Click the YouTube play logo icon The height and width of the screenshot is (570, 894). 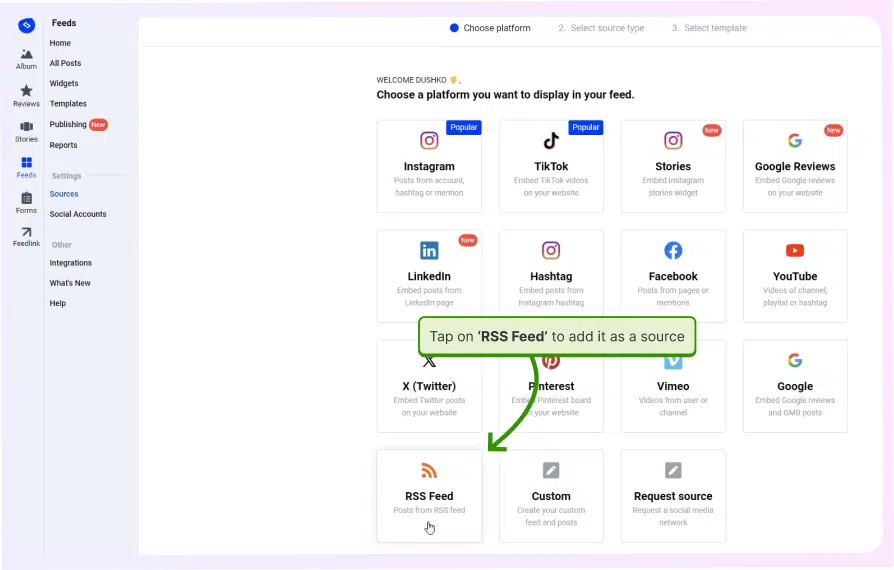click(795, 250)
